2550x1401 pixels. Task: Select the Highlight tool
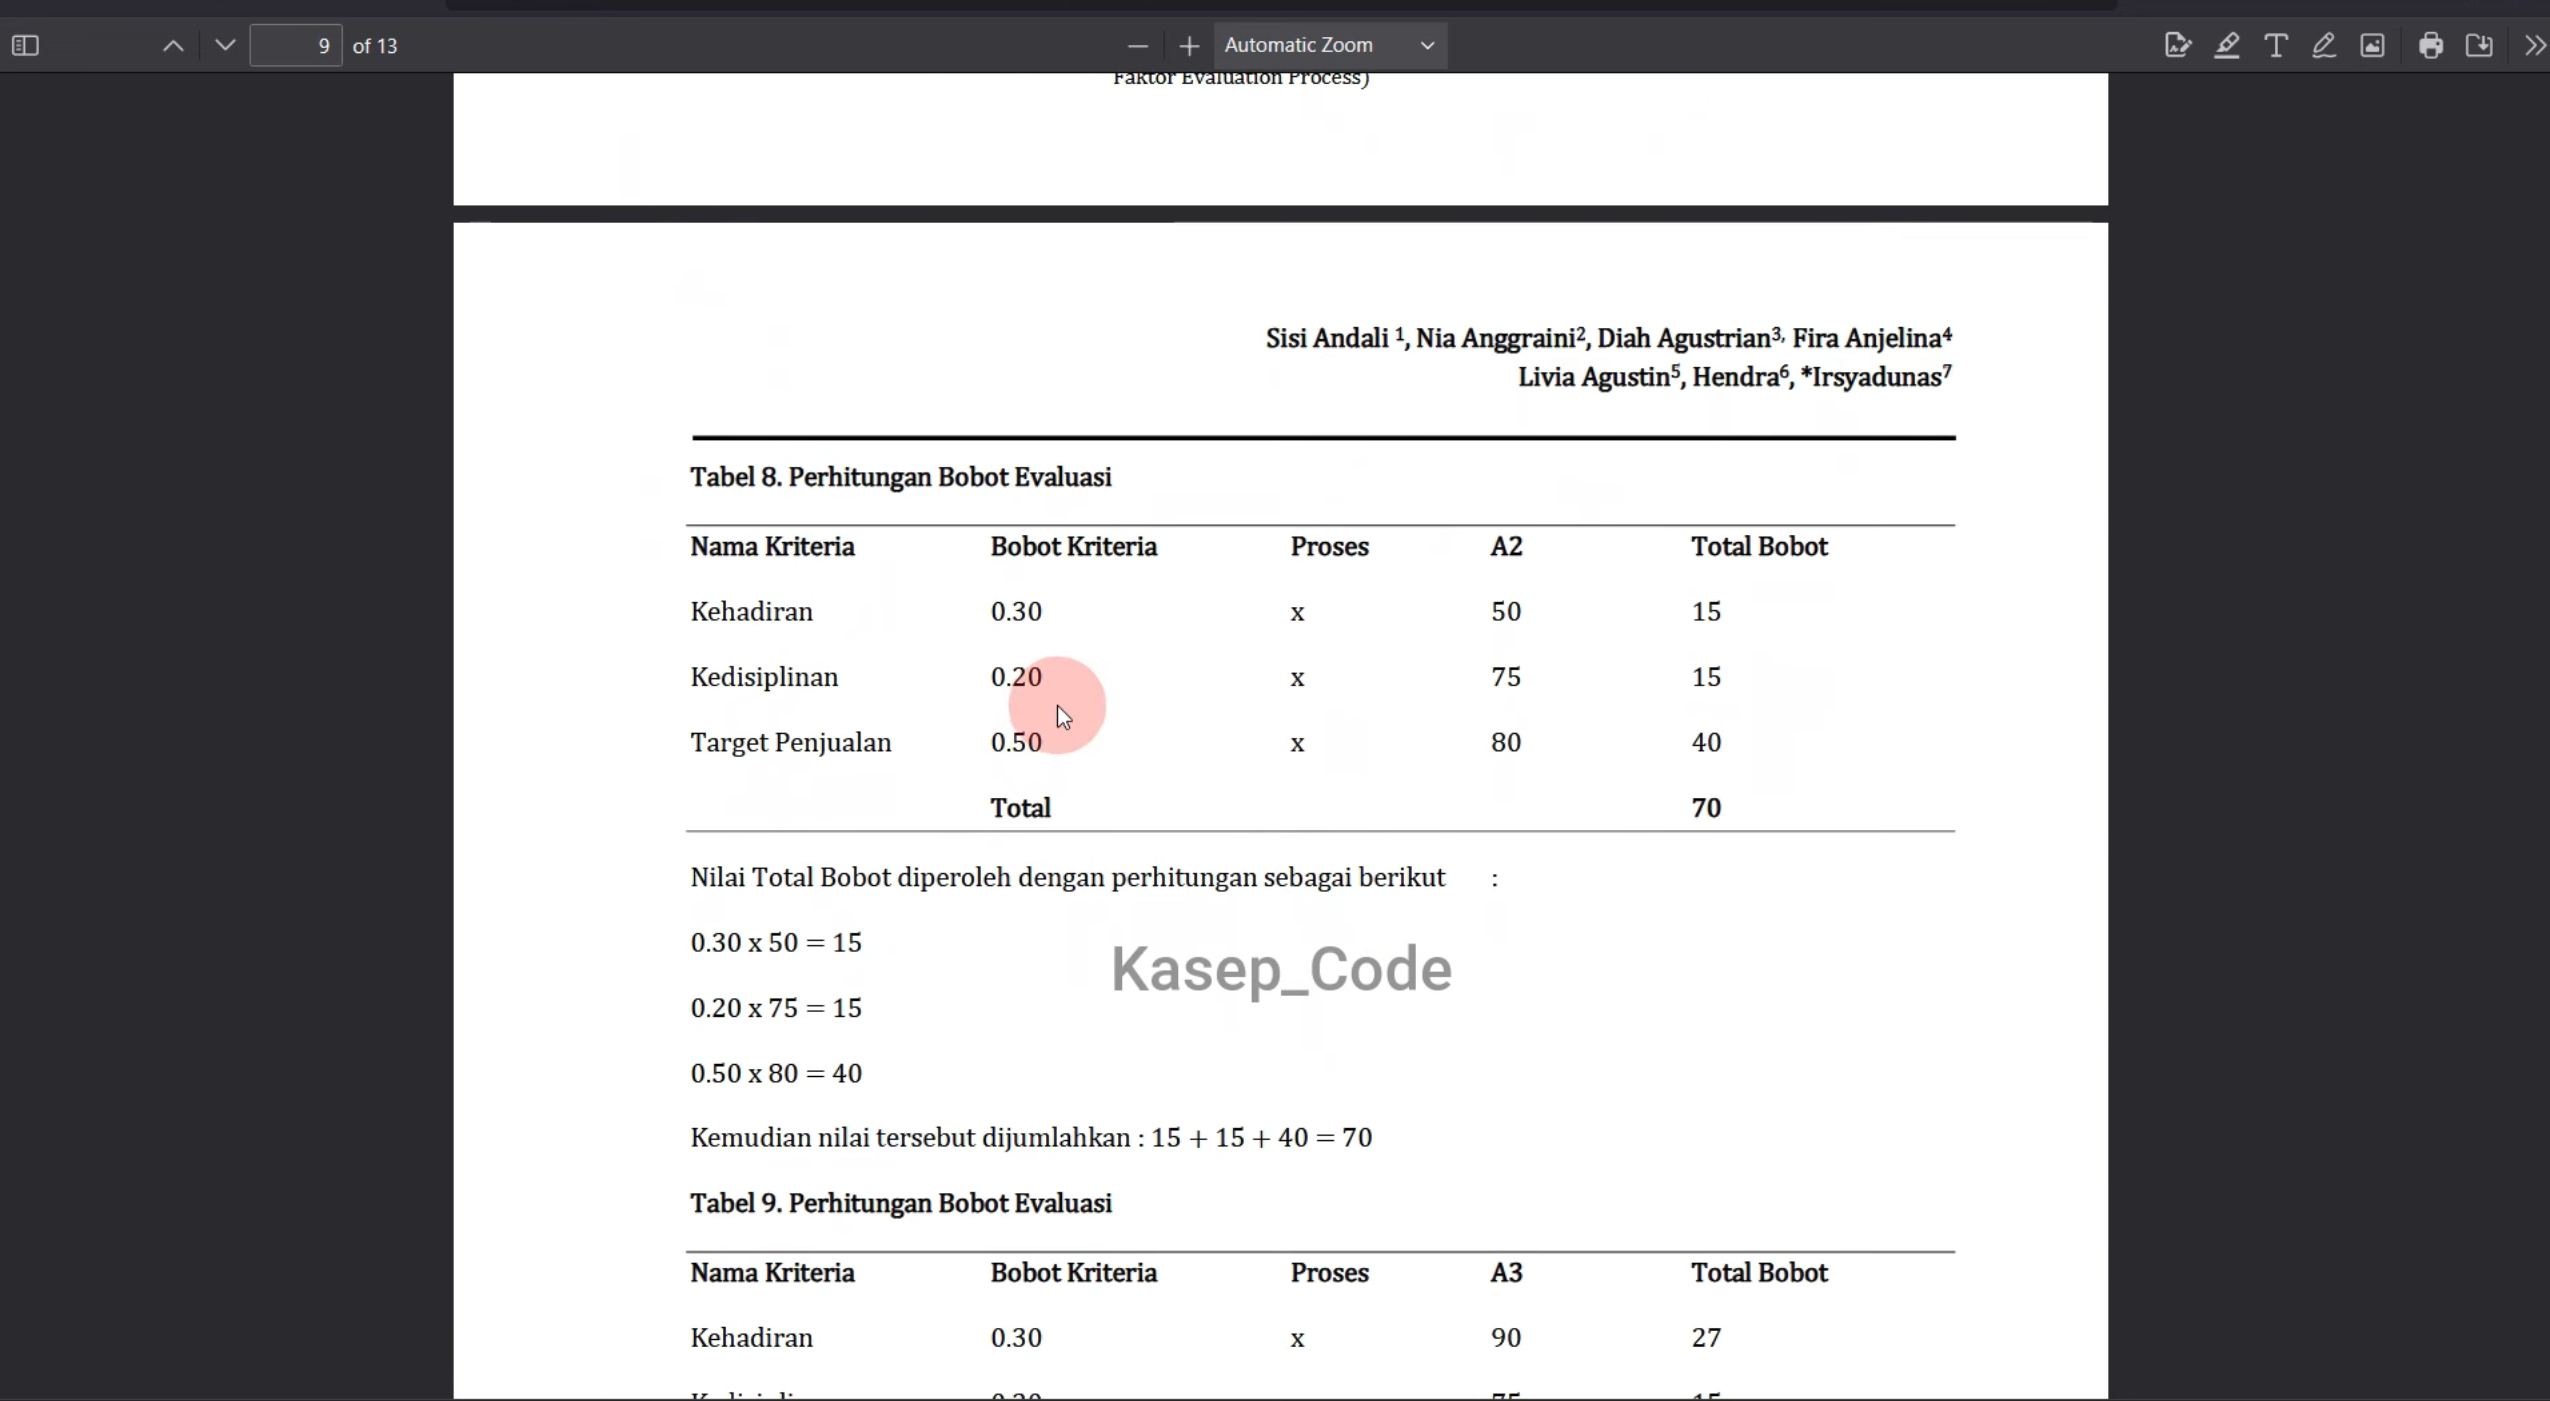pyautogui.click(x=2227, y=46)
